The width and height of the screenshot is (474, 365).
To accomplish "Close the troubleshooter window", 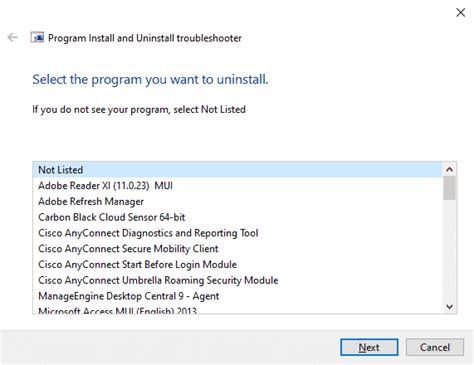I will [460, 13].
